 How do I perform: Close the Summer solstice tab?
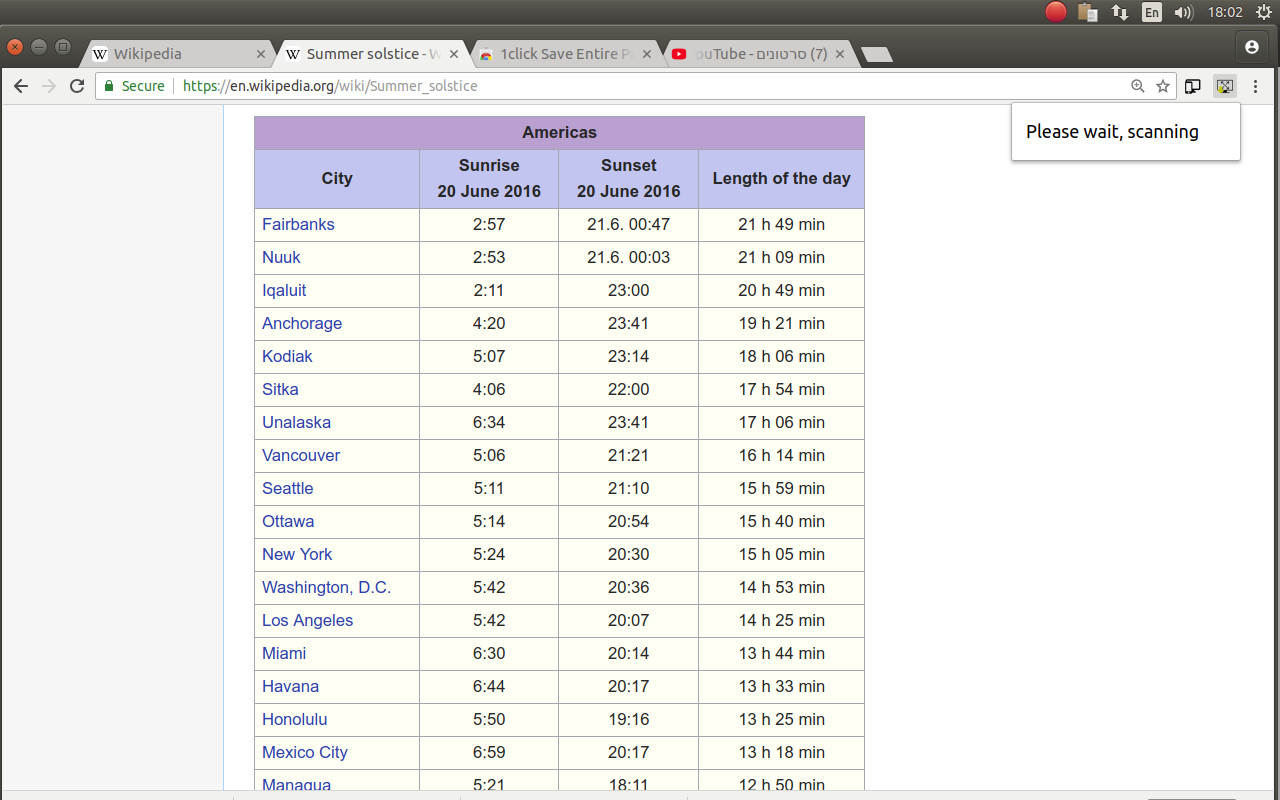tap(454, 54)
